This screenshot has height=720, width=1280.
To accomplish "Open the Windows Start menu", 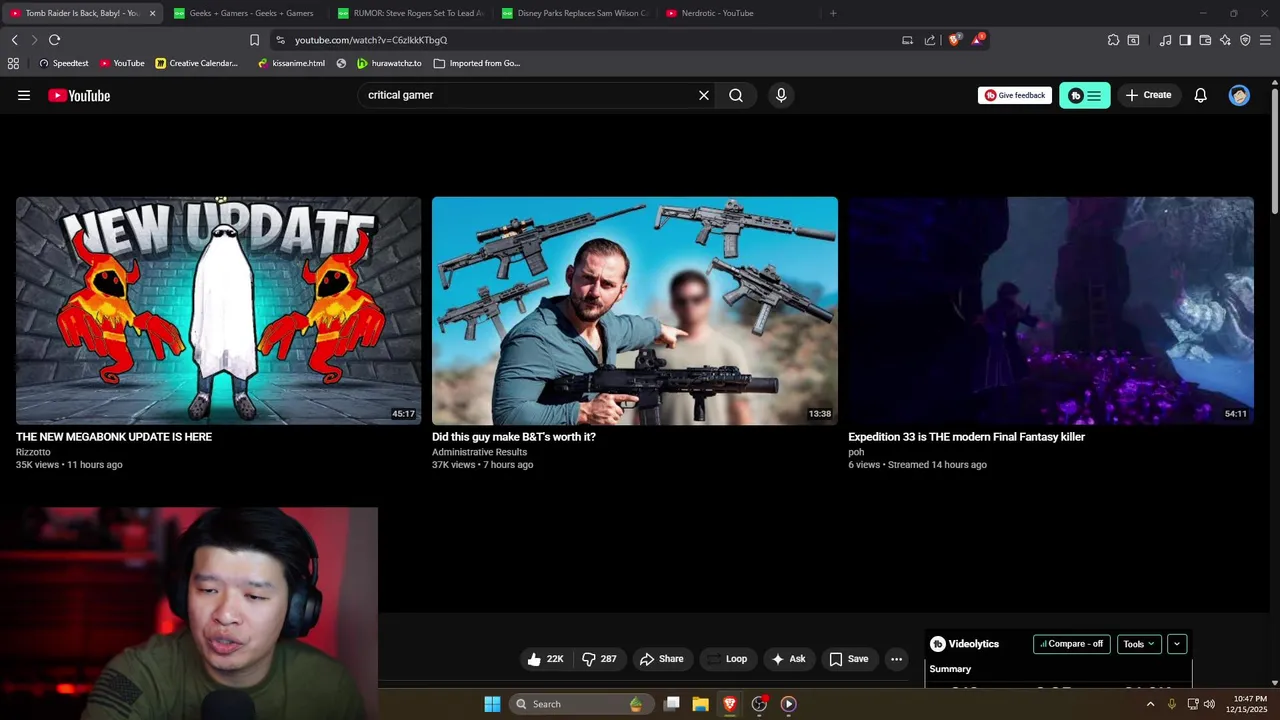I will coord(492,704).
